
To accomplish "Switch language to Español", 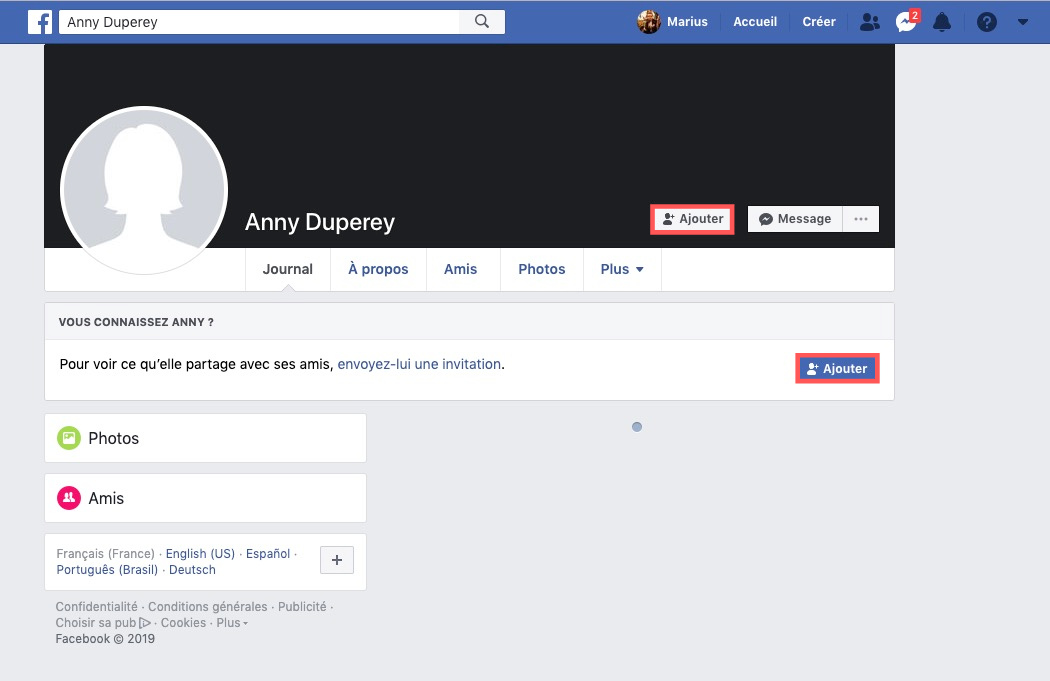I will (268, 554).
